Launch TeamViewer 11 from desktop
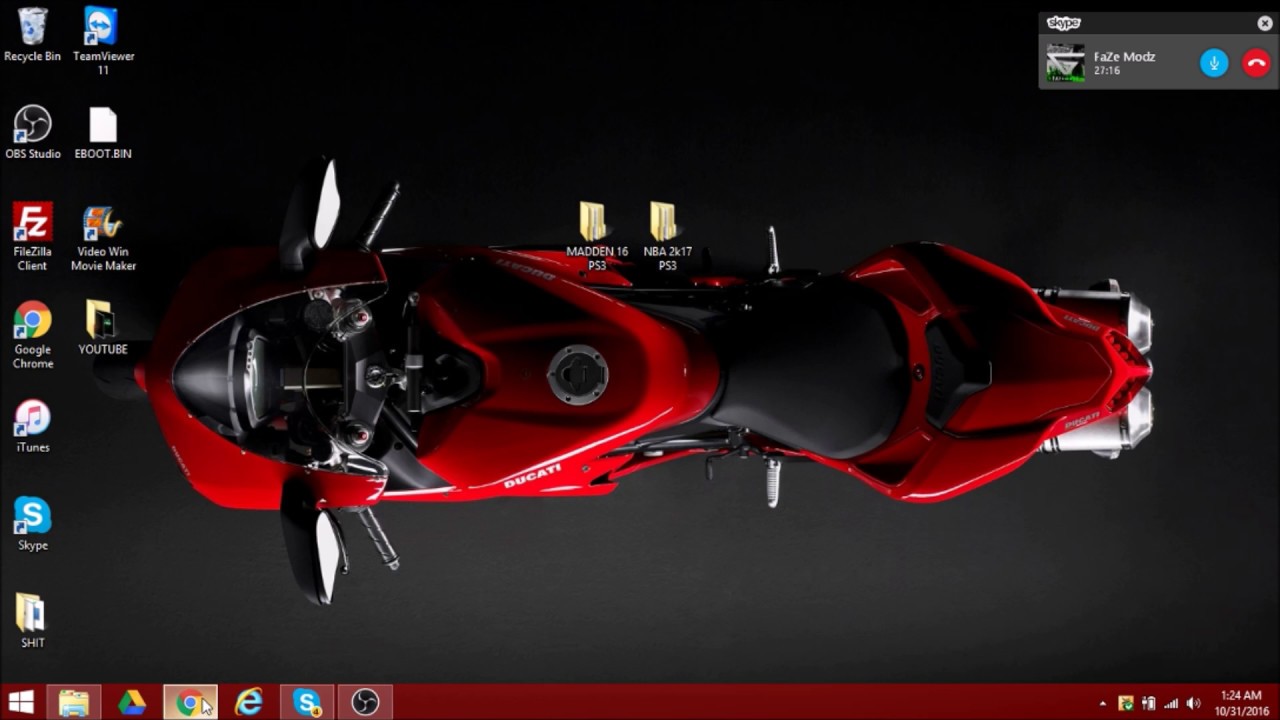Viewport: 1280px width, 720px height. [x=103, y=41]
